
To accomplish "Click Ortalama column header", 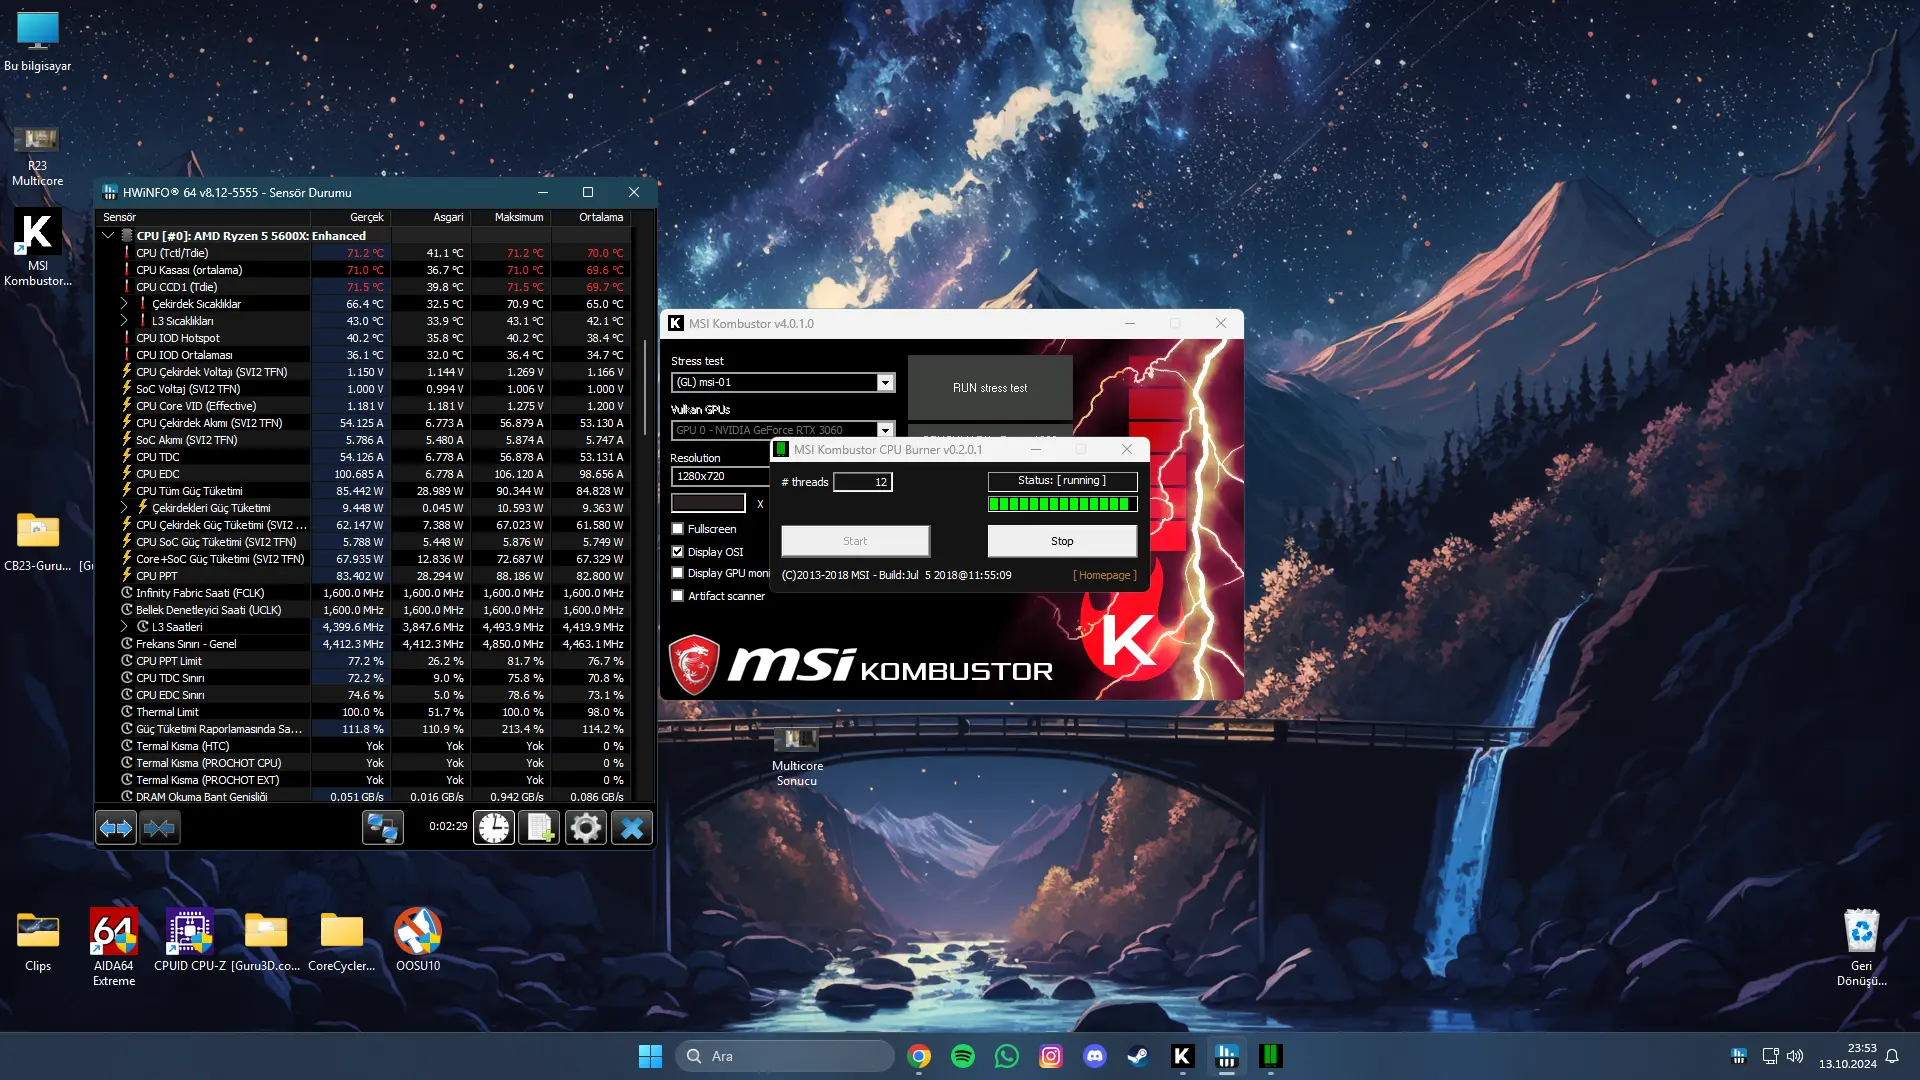I will [591, 217].
